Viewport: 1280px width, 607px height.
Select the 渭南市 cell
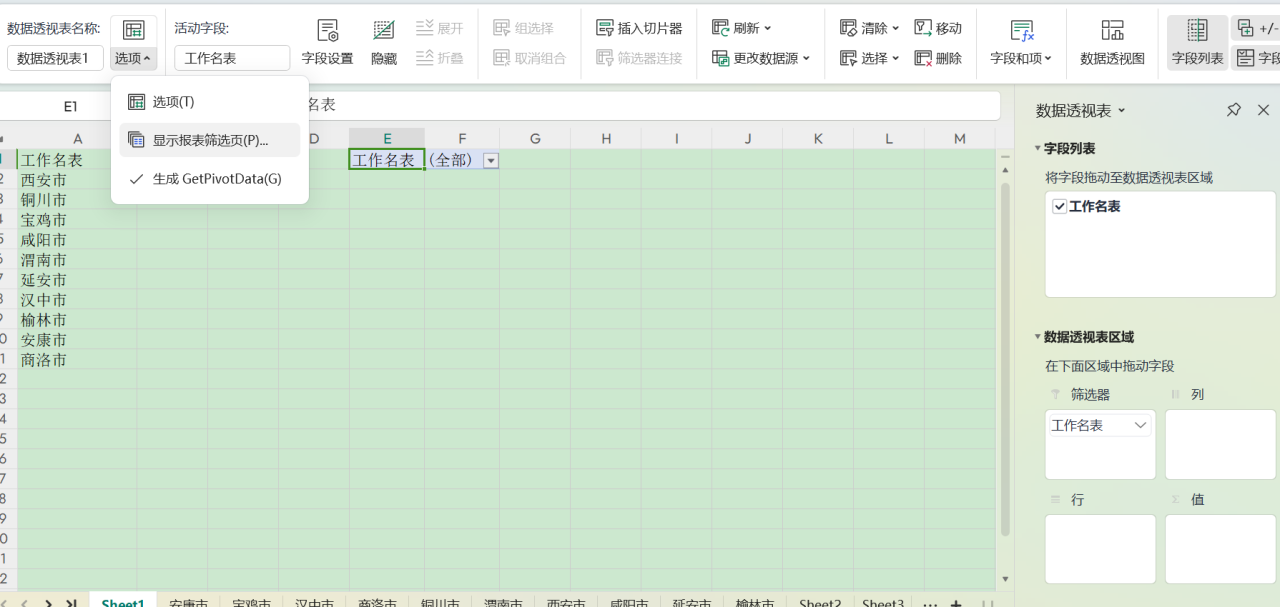click(x=77, y=260)
